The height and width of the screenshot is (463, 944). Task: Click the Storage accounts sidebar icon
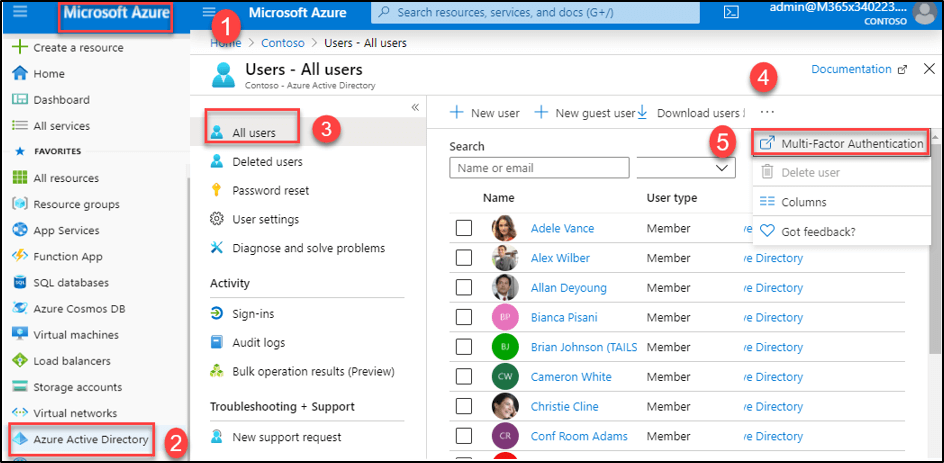point(19,387)
